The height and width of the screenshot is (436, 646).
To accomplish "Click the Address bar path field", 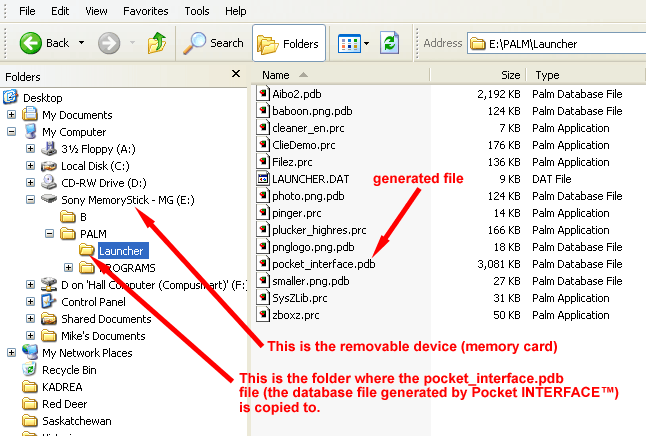I will pos(557,44).
